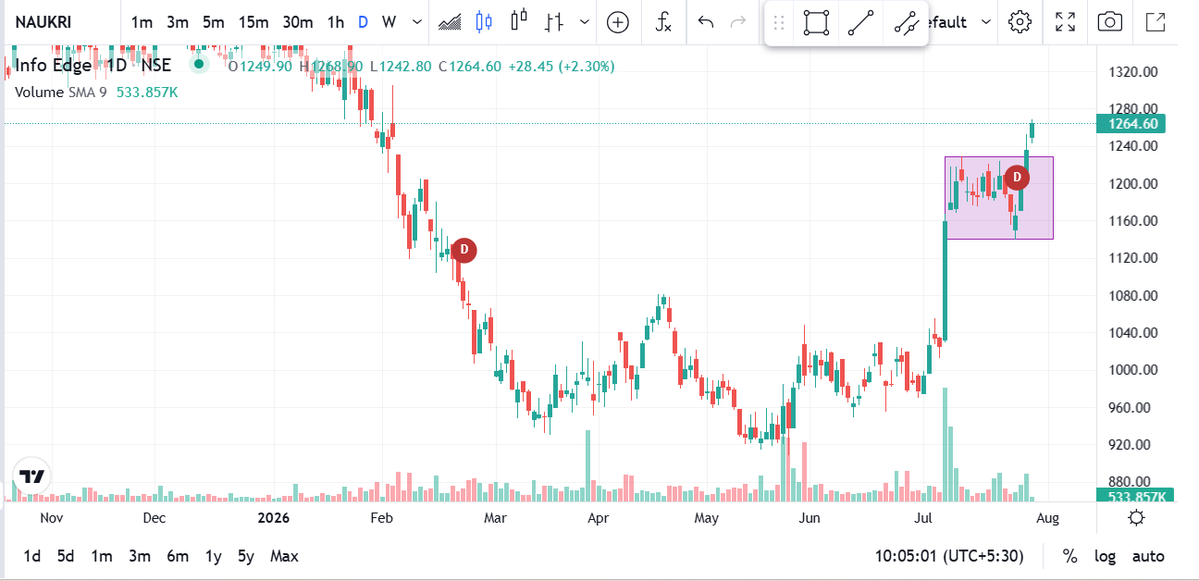
Task: Click the green market status dot
Action: pos(199,65)
